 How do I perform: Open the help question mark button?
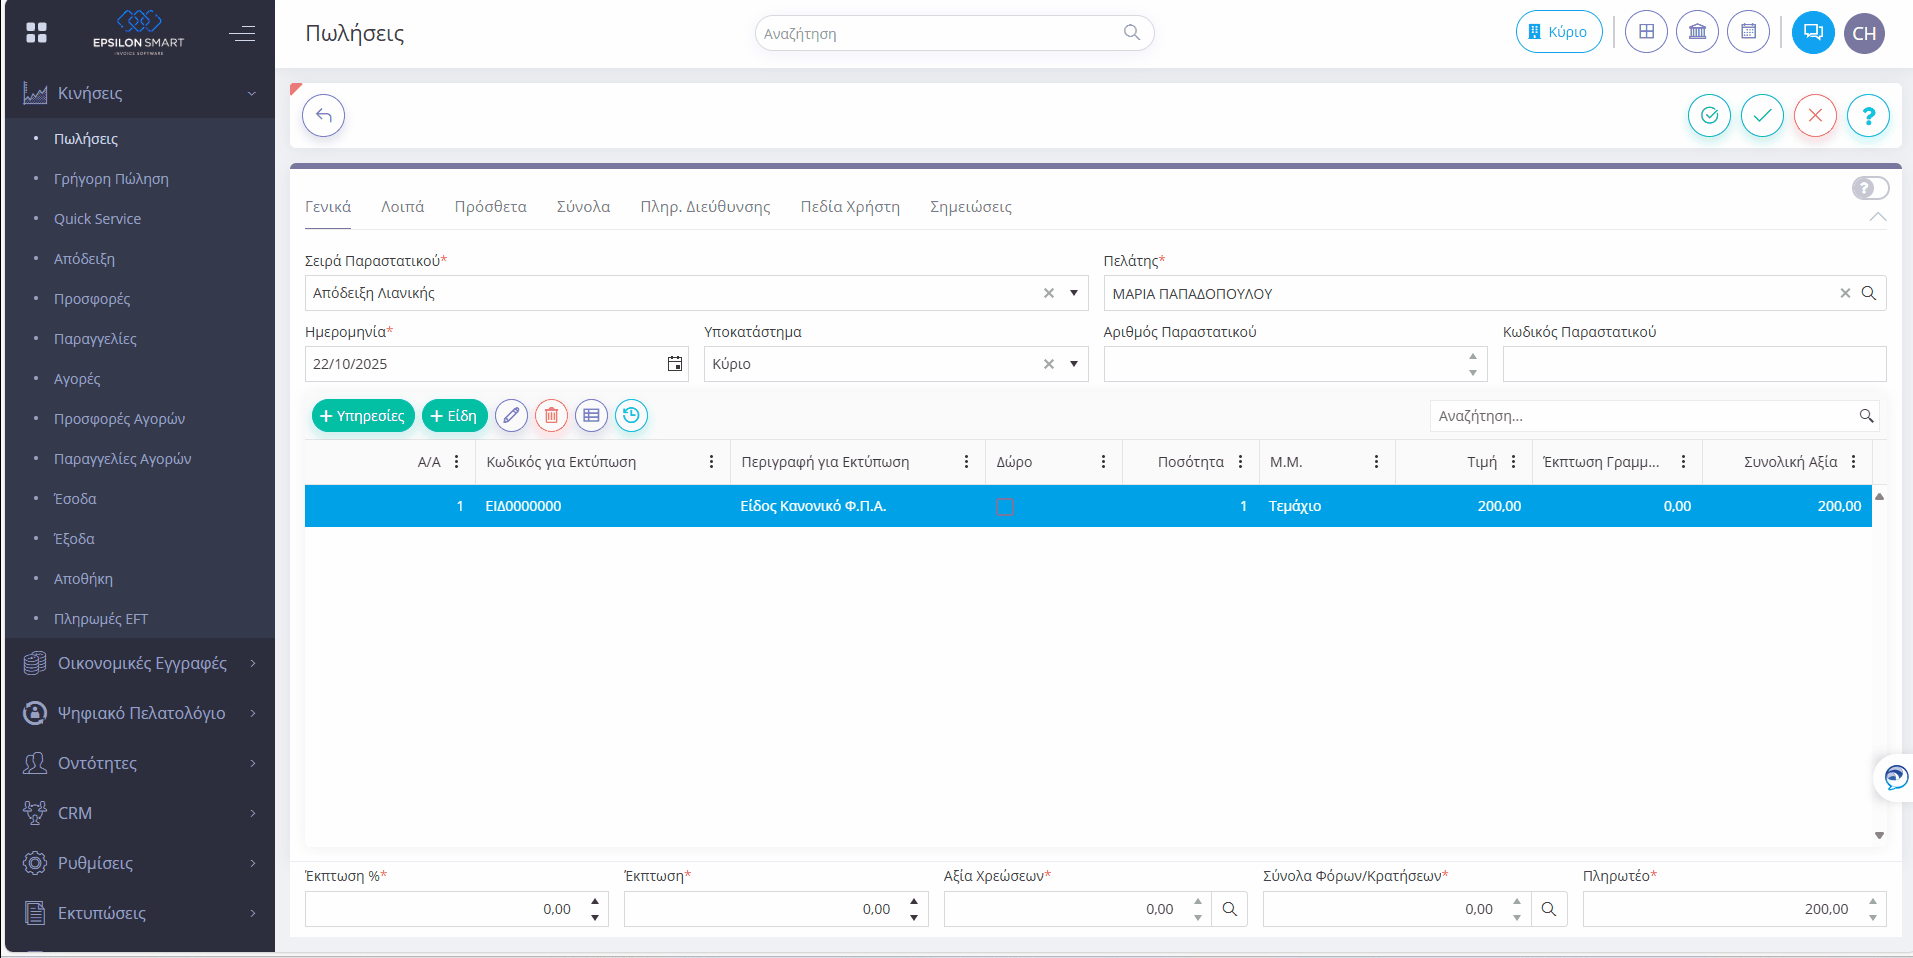1867,116
